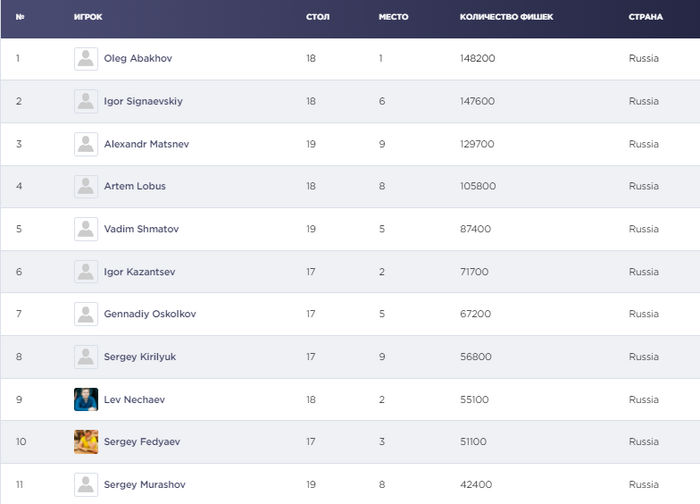The image size is (700, 504).
Task: Click the Sergey Murashov player name
Action: pyautogui.click(x=144, y=485)
